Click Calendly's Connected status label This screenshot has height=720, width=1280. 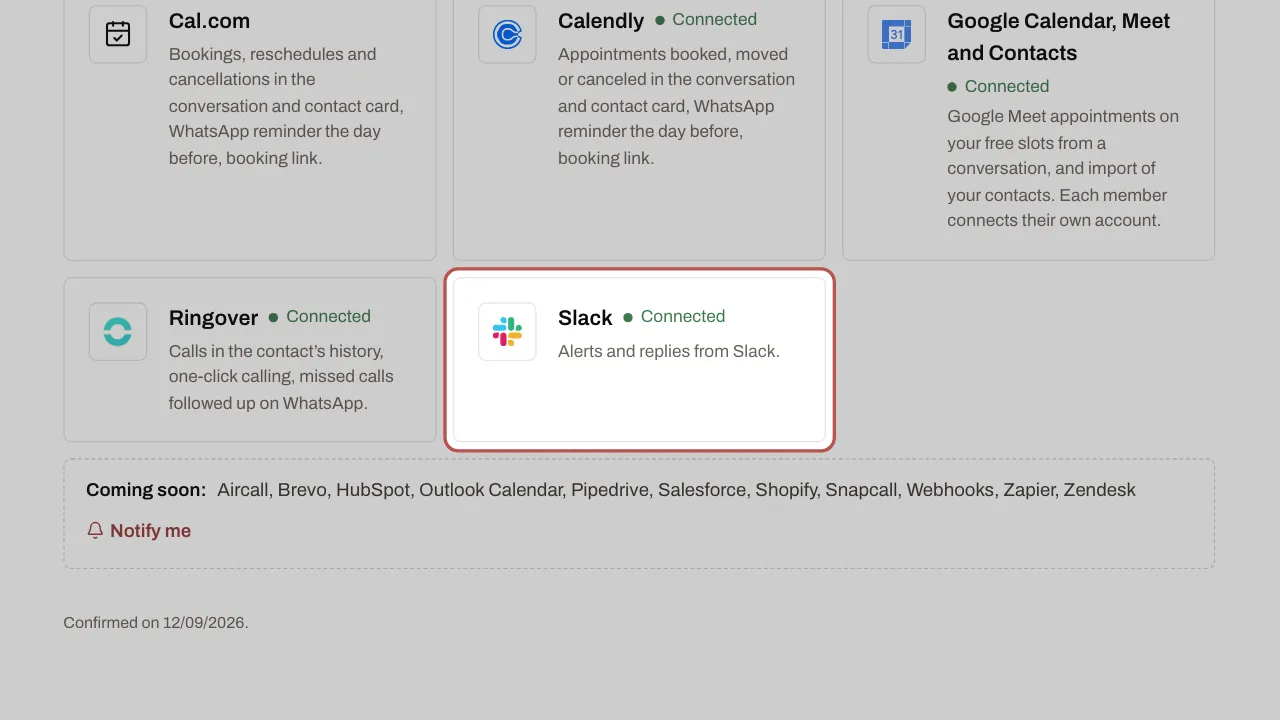click(714, 19)
